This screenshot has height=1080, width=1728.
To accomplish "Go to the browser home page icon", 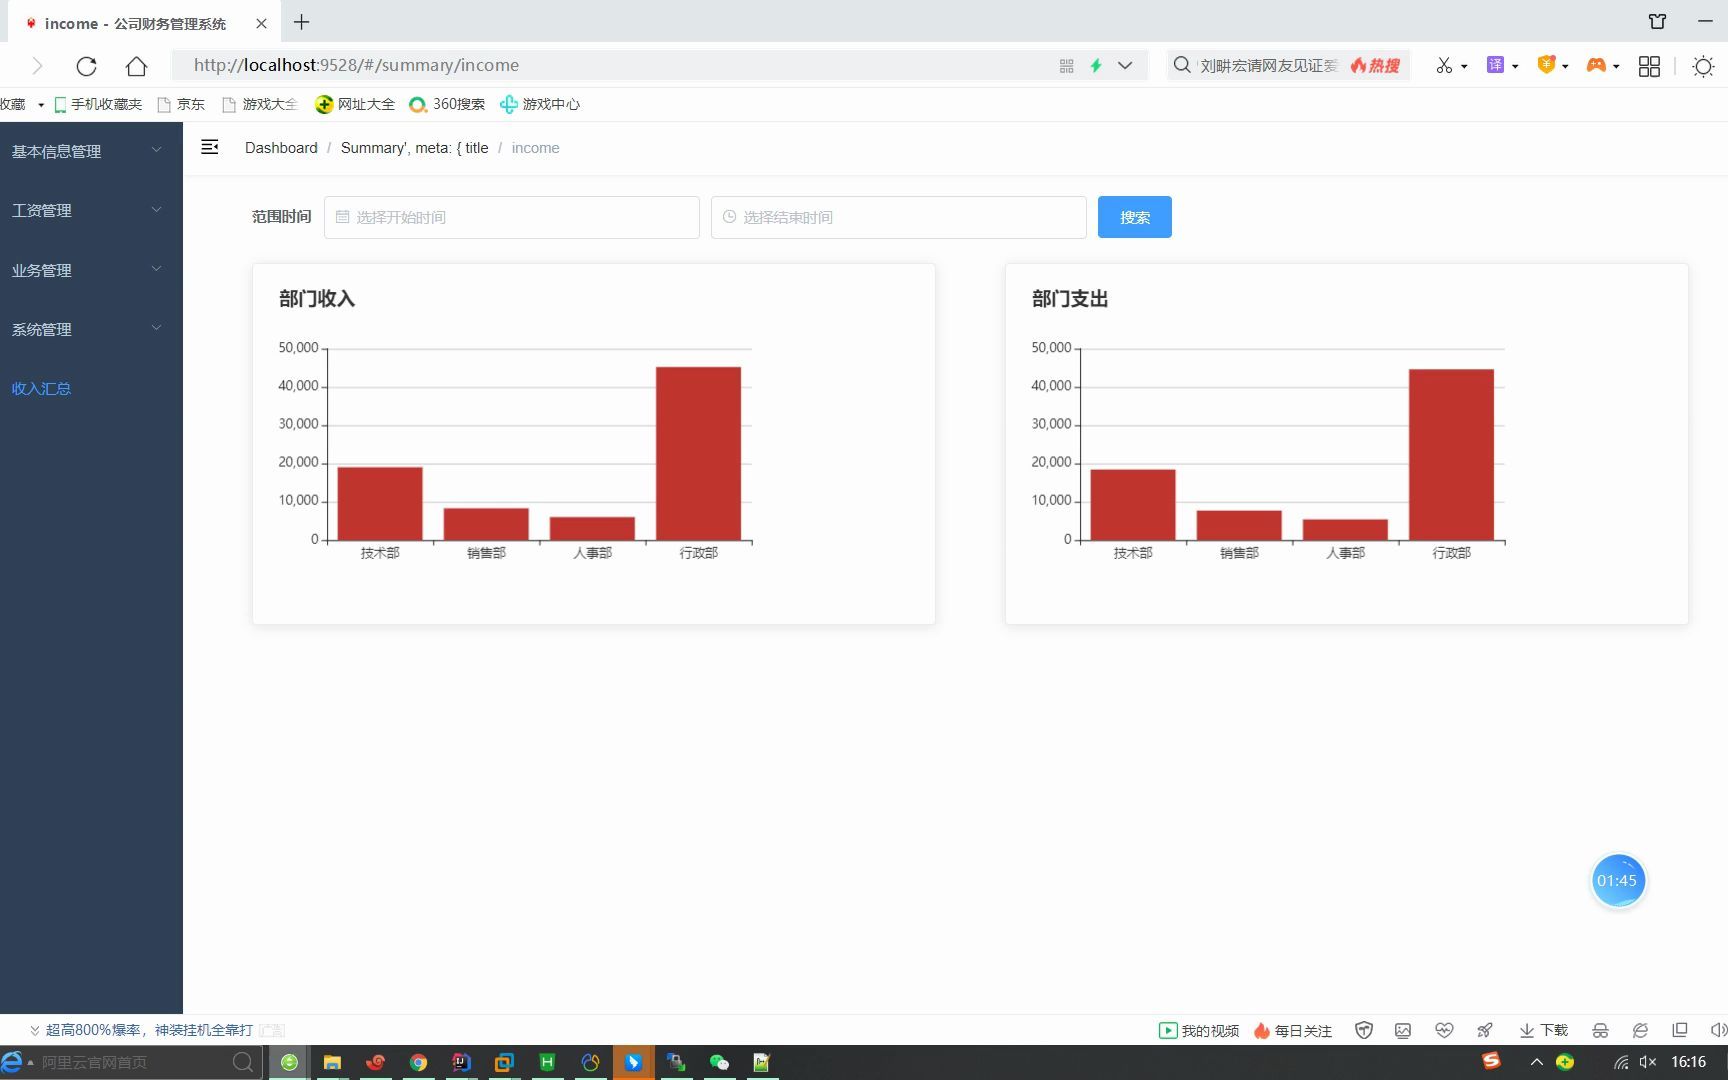I will [x=136, y=66].
